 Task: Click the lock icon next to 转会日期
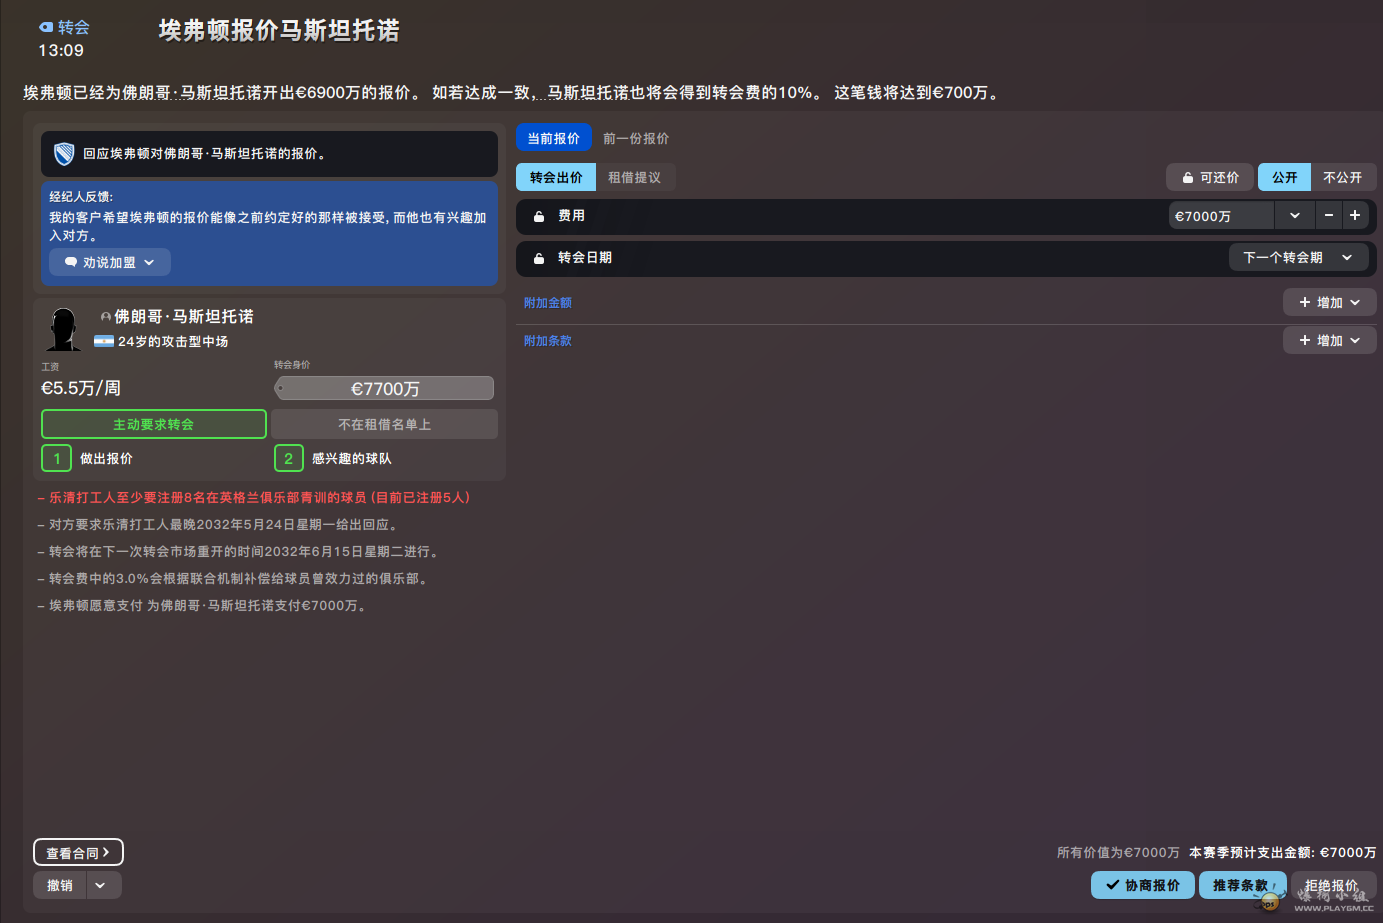click(x=539, y=258)
